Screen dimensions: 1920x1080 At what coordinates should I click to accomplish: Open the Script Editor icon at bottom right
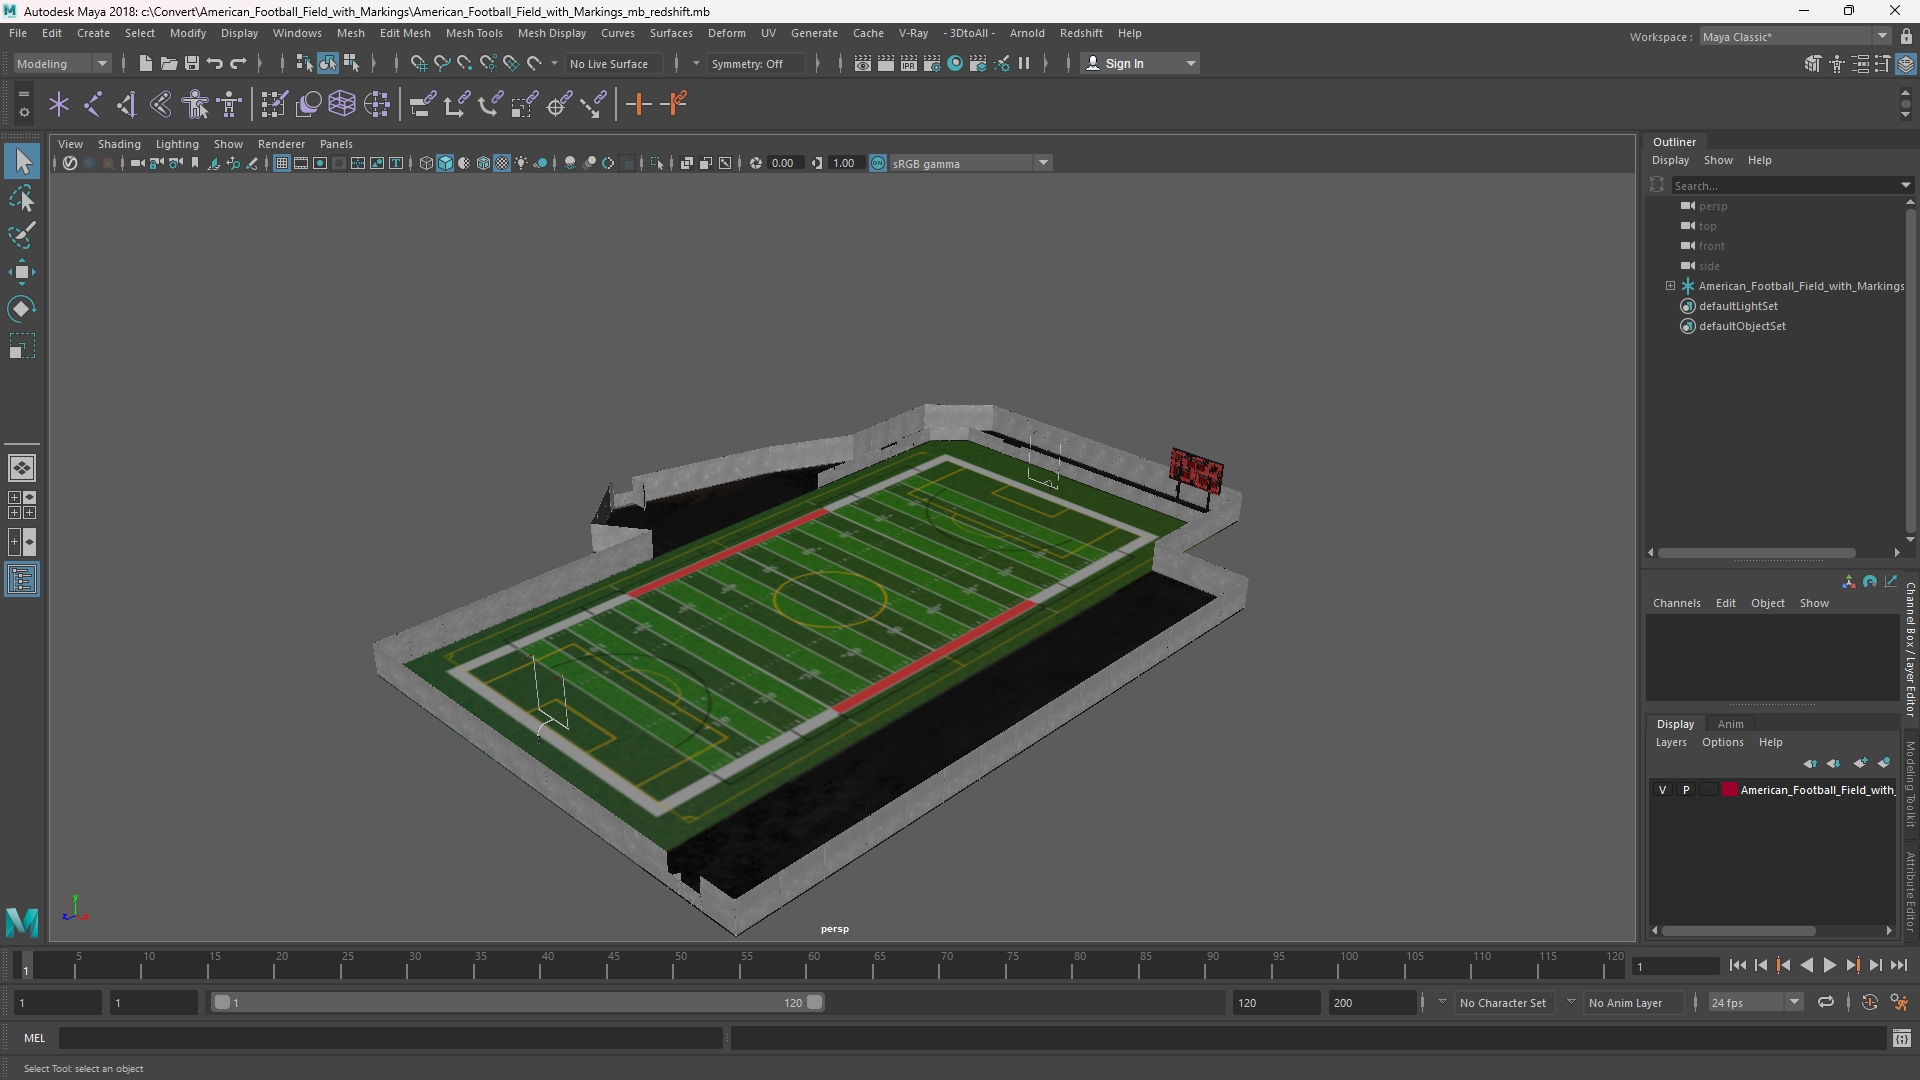(1901, 1039)
